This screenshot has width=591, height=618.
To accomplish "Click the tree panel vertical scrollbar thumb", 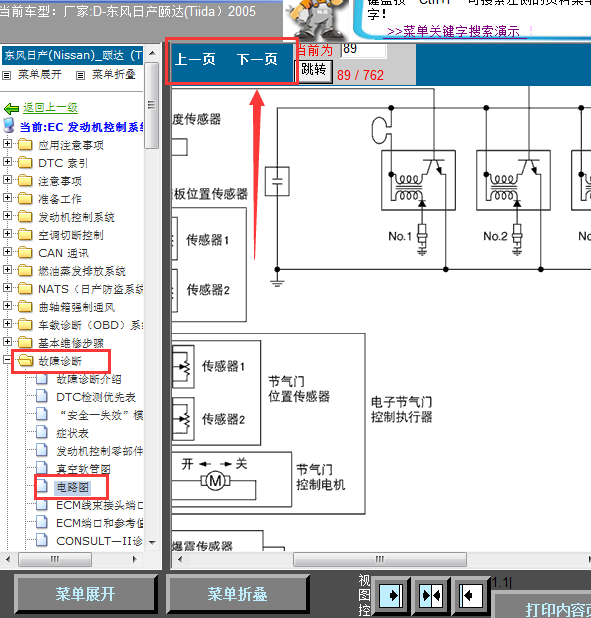I will coord(152,105).
